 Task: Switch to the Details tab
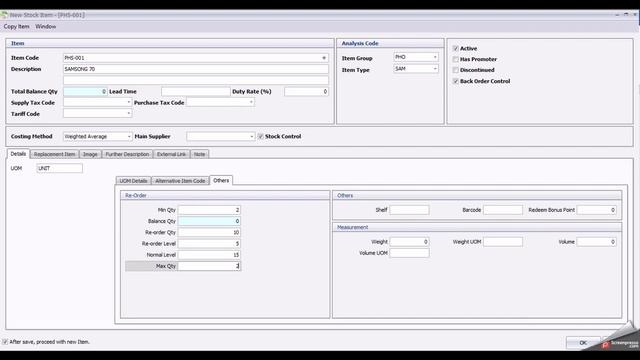18,154
